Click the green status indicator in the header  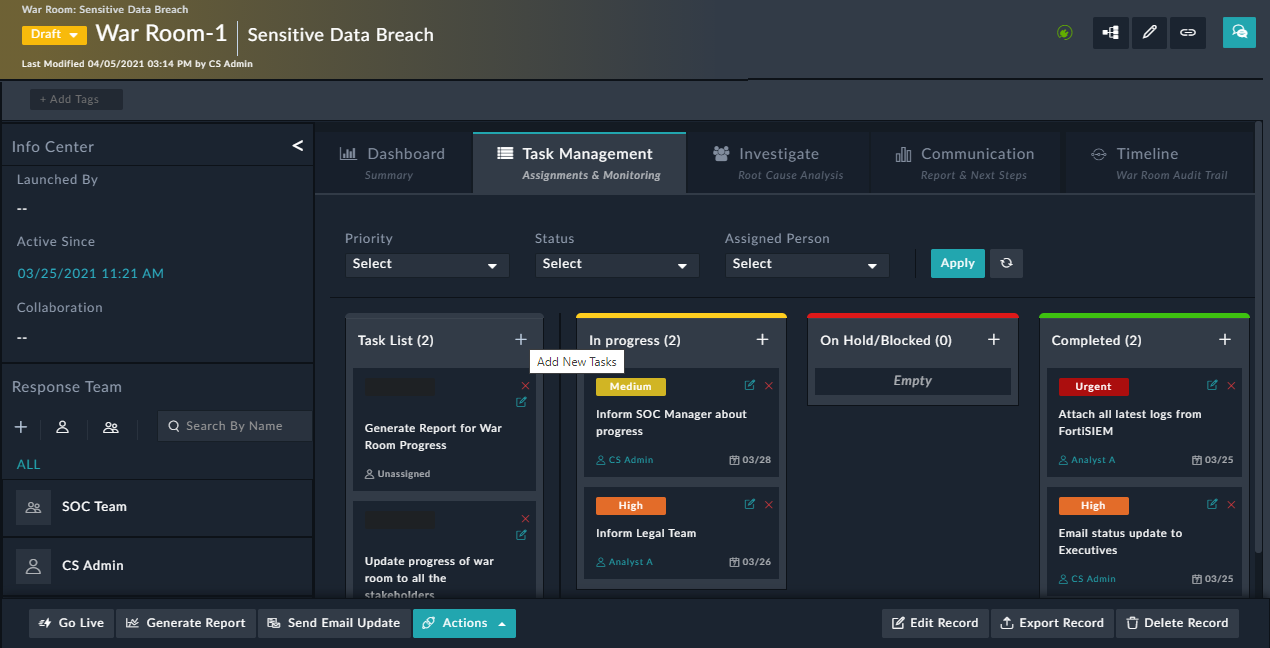1064,32
